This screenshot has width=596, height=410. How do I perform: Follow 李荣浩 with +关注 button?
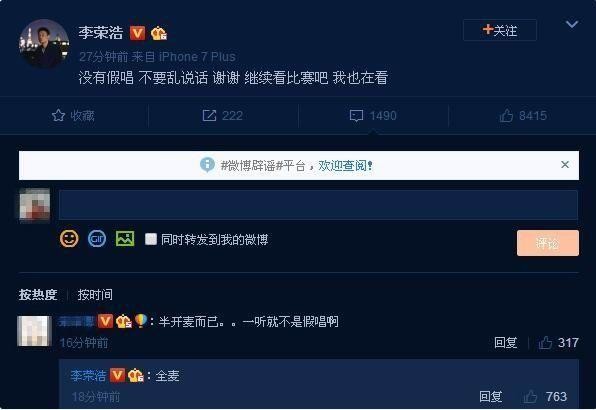(x=500, y=30)
